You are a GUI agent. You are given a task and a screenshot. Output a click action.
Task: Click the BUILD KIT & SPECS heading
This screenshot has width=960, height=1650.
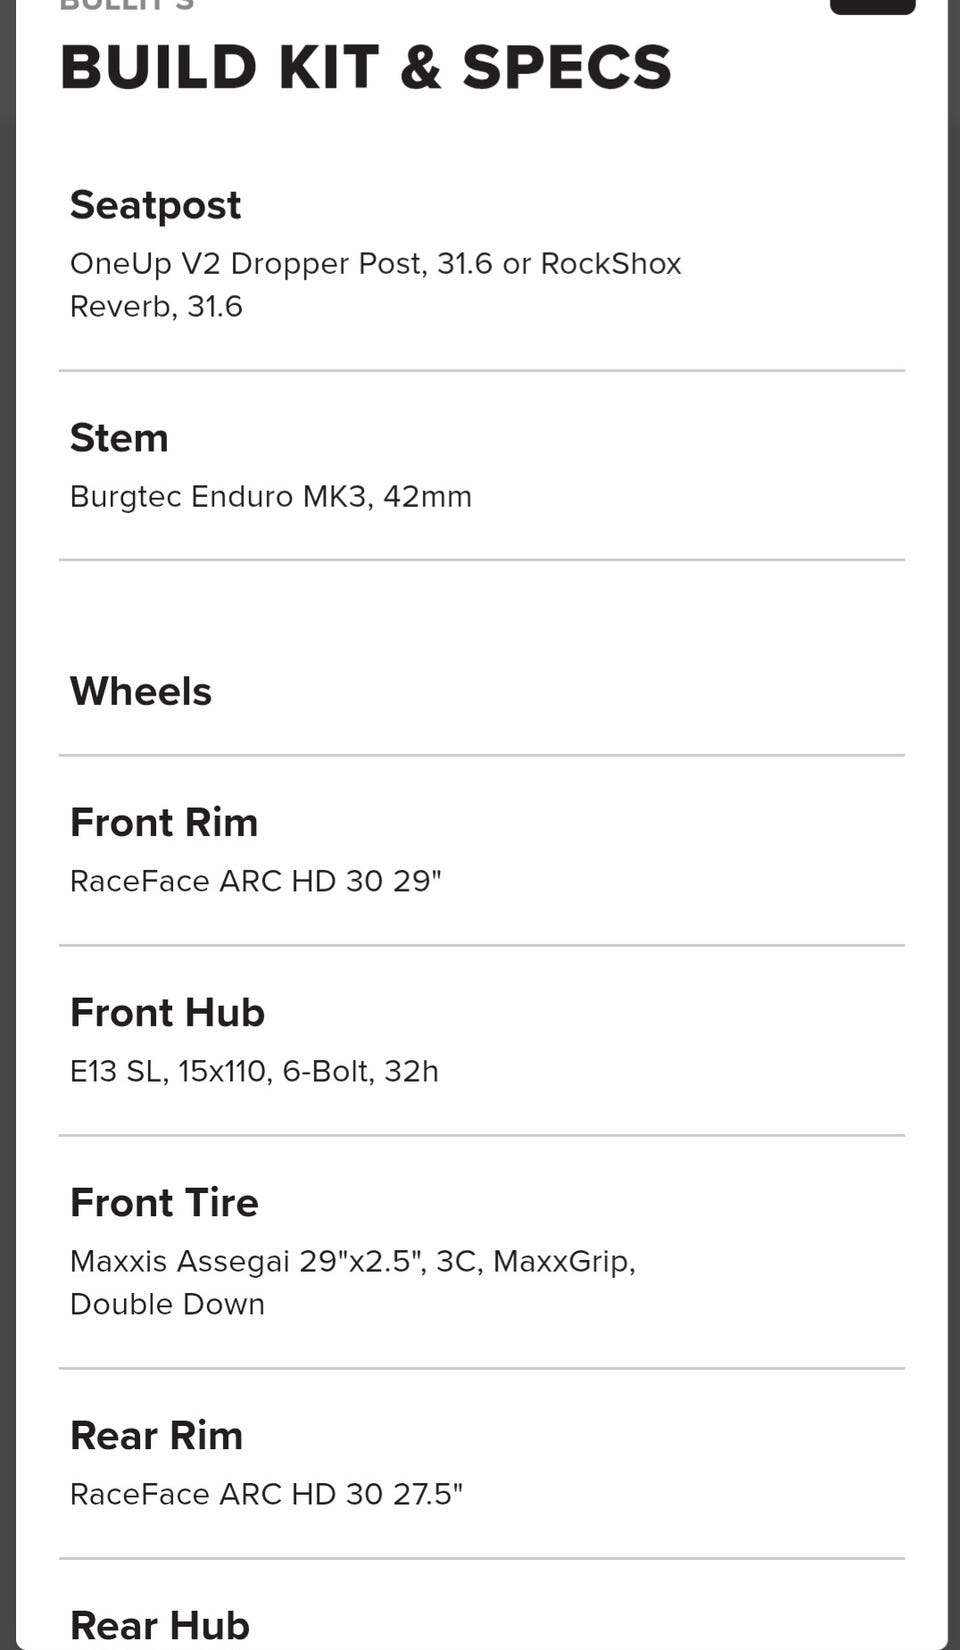click(x=365, y=68)
